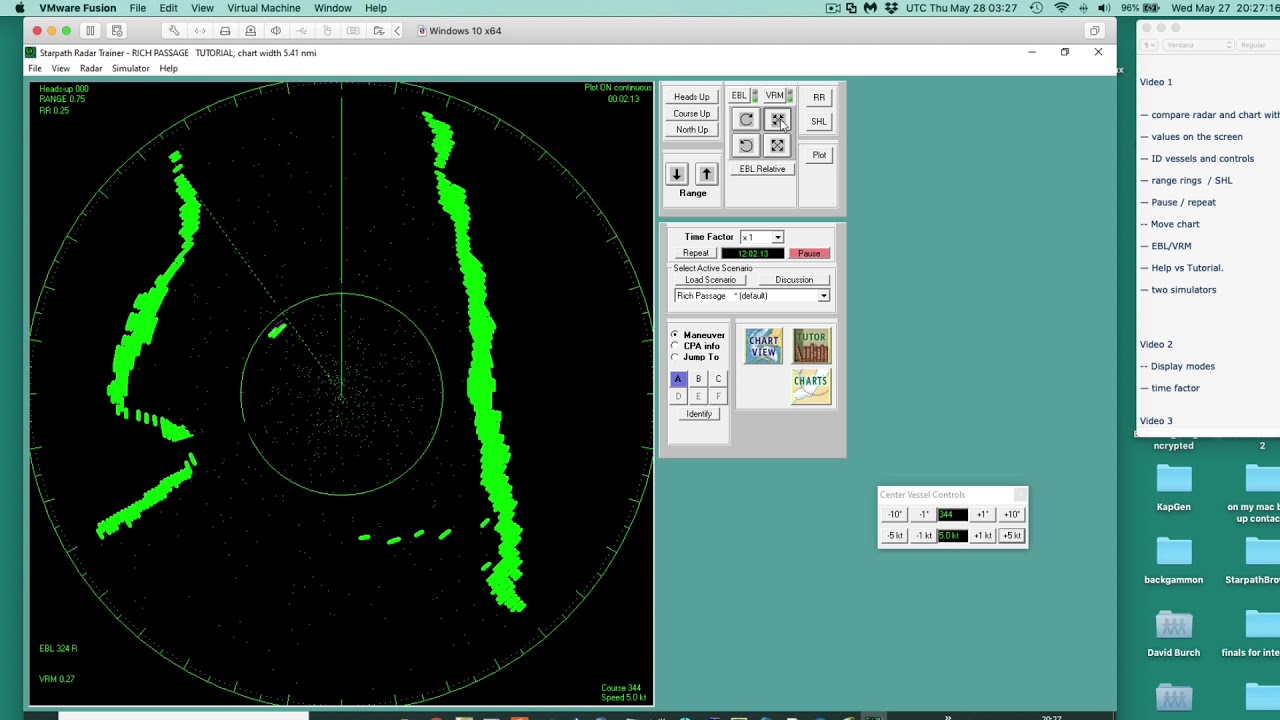Open the VMware Fusion Window menu
This screenshot has height=720, width=1280.
click(x=333, y=8)
